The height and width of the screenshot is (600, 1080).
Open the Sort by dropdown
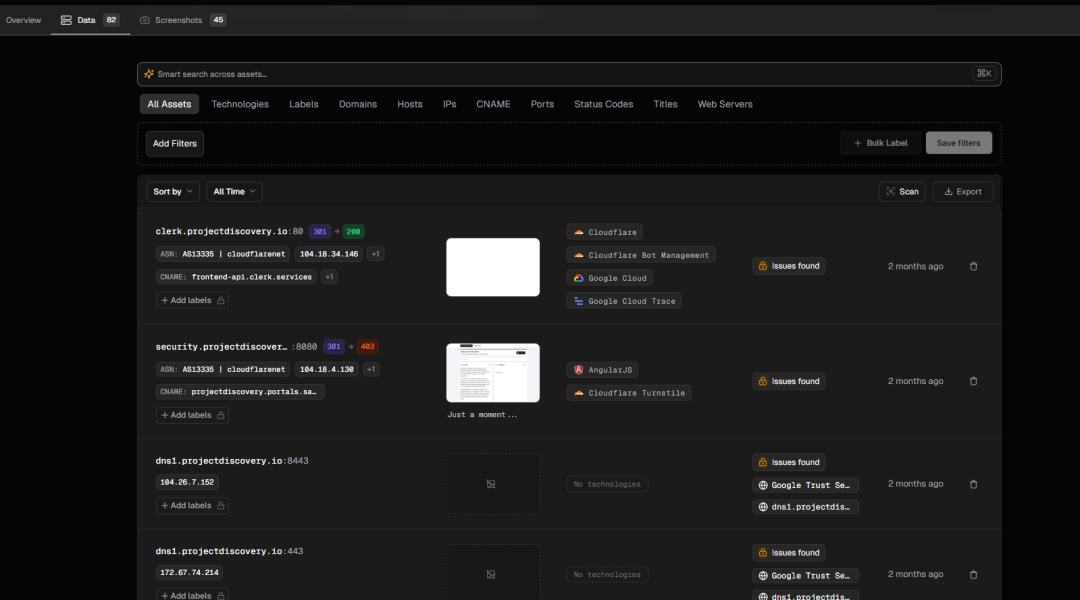coord(173,192)
